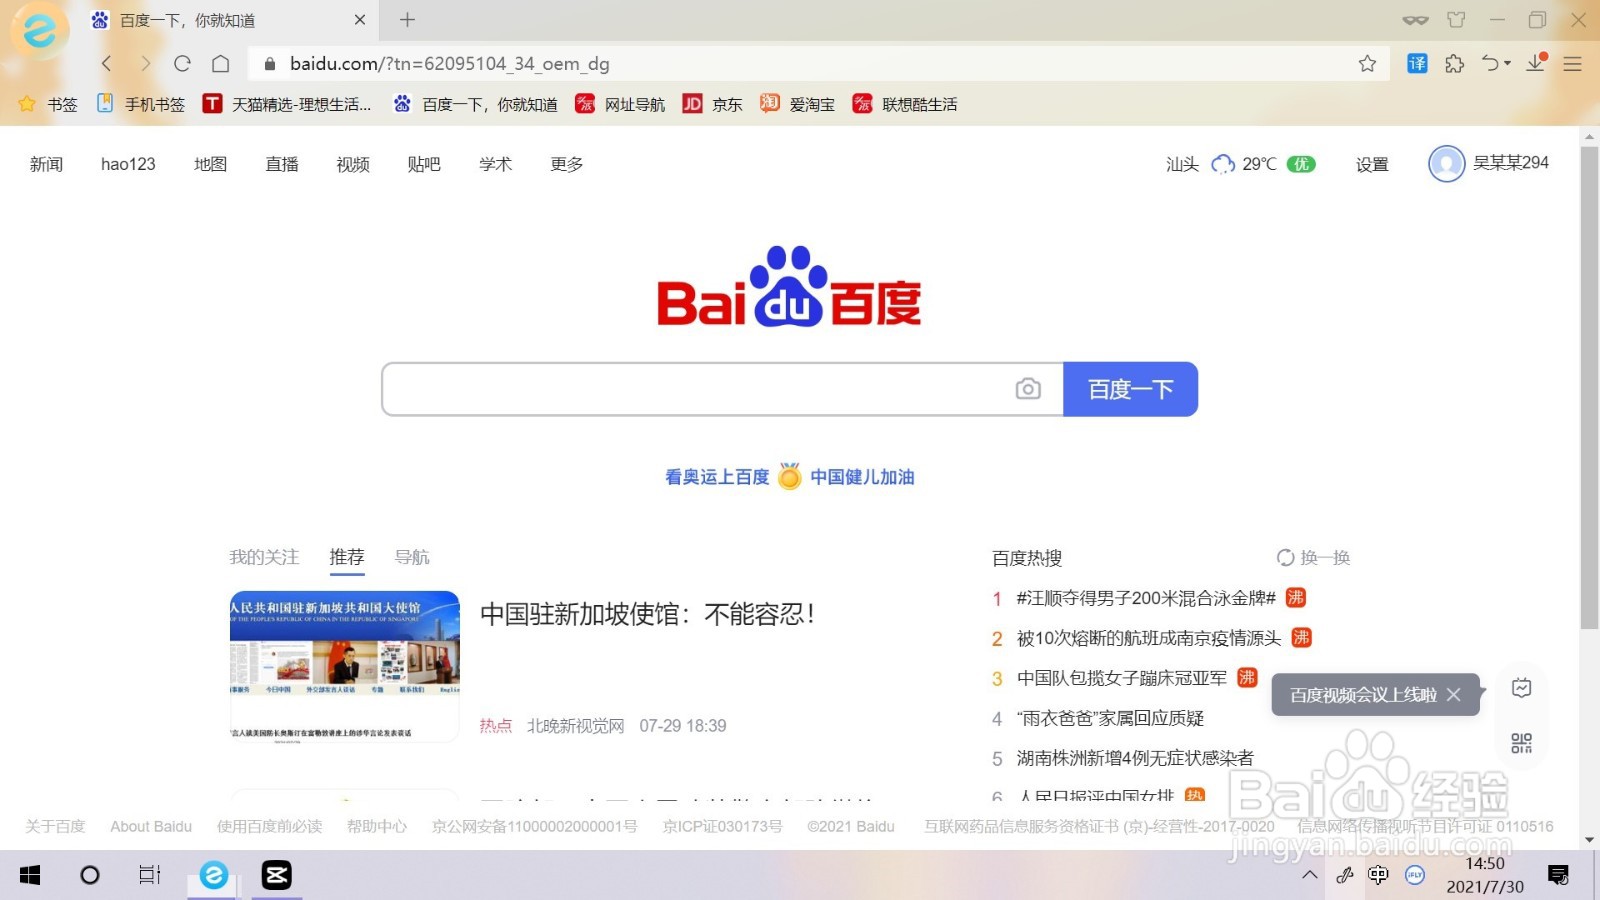Expand the 更多 menu
Viewport: 1600px width, 900px height.
567,164
